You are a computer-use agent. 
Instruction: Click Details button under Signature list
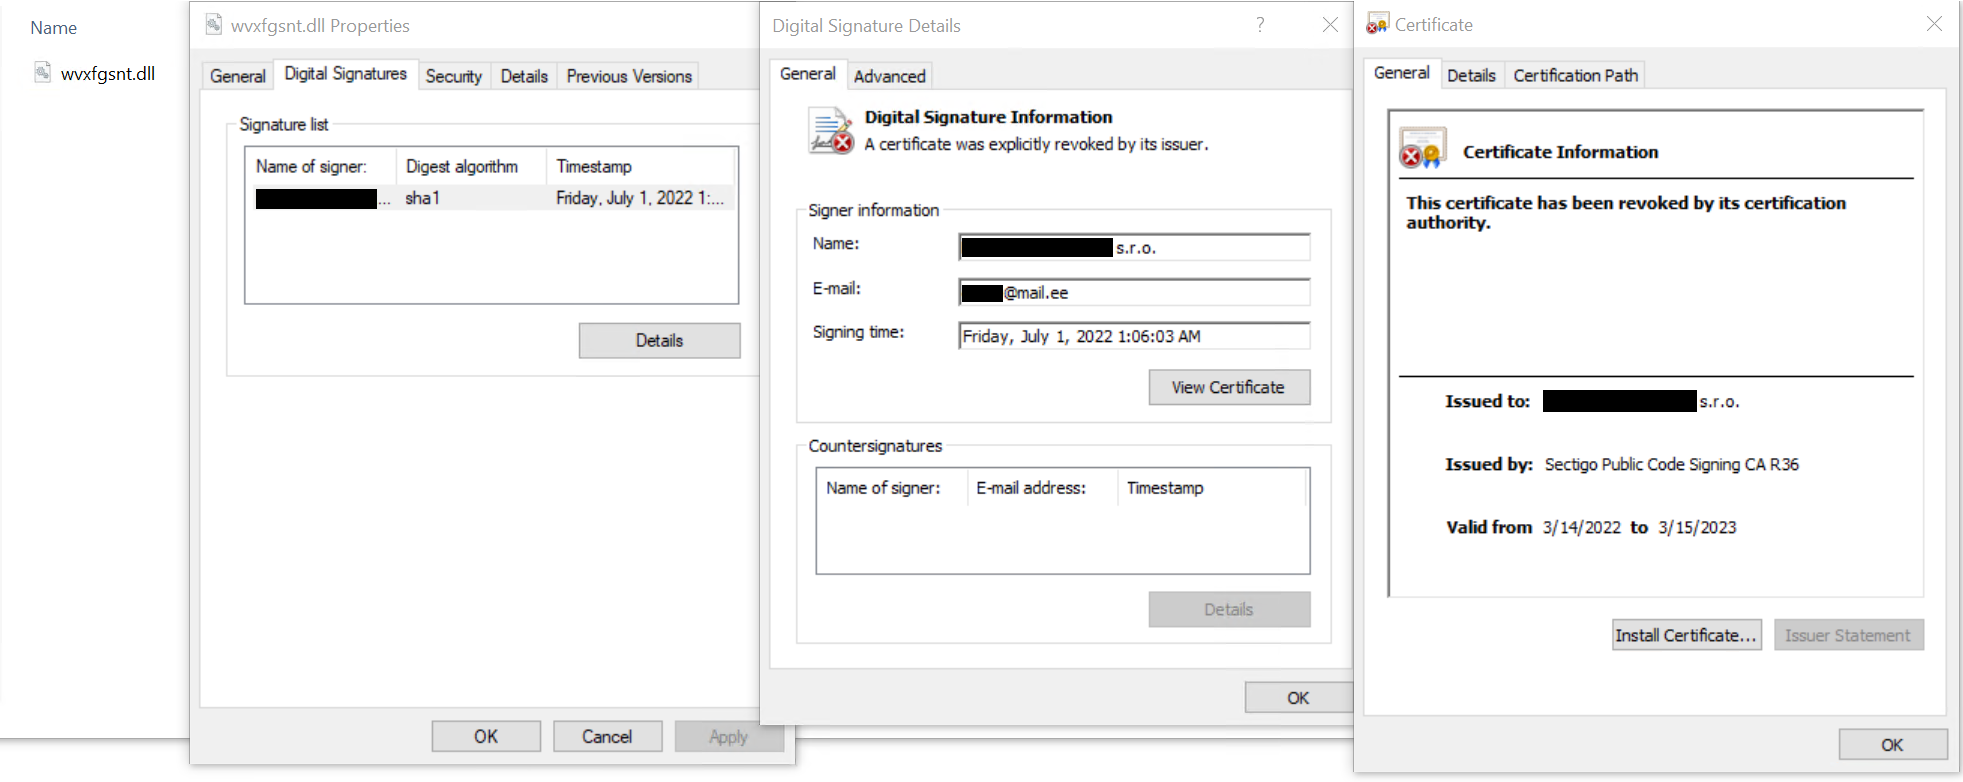[x=659, y=341]
